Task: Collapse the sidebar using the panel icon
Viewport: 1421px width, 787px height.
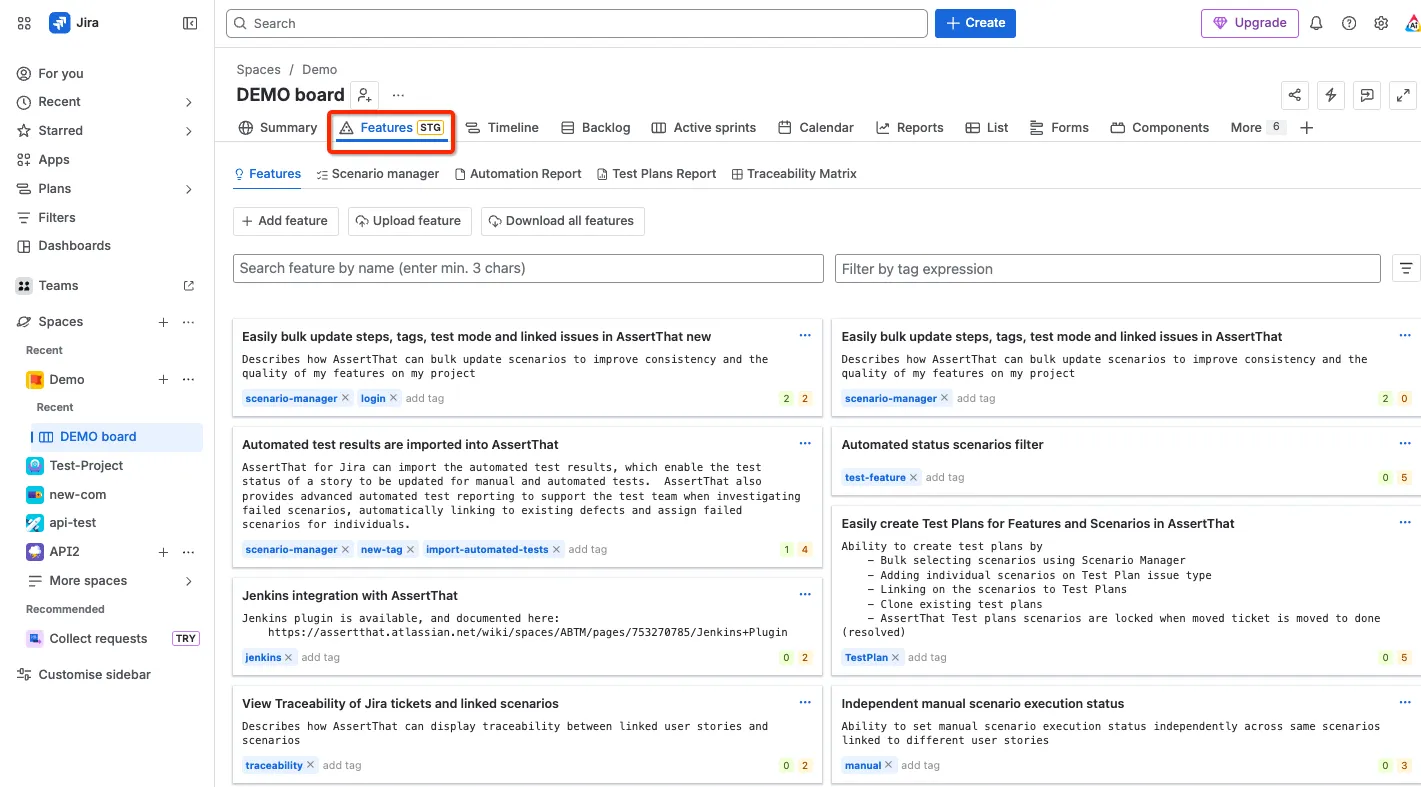Action: [x=190, y=23]
